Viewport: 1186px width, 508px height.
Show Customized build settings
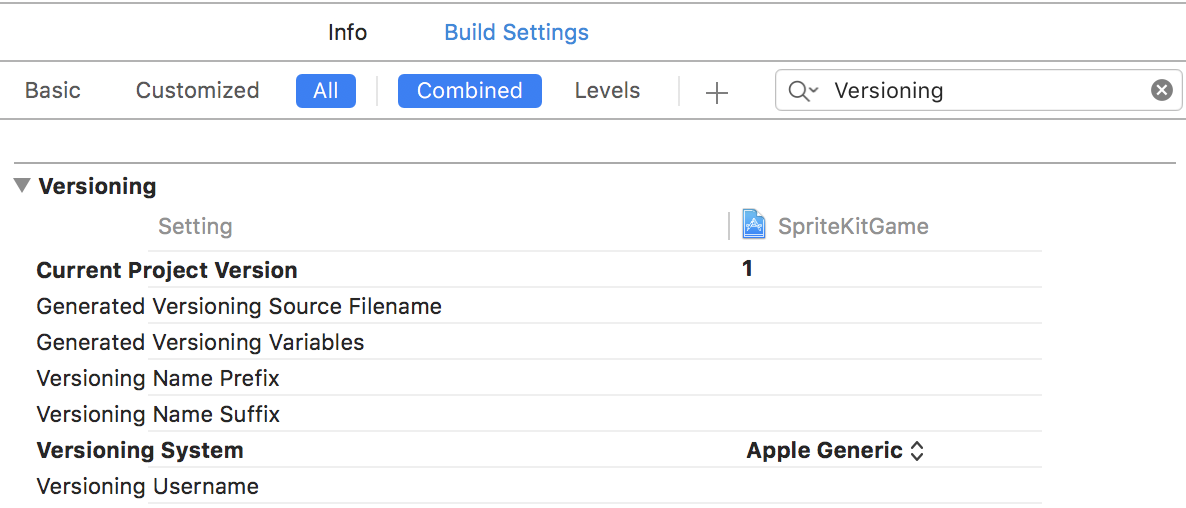point(197,91)
